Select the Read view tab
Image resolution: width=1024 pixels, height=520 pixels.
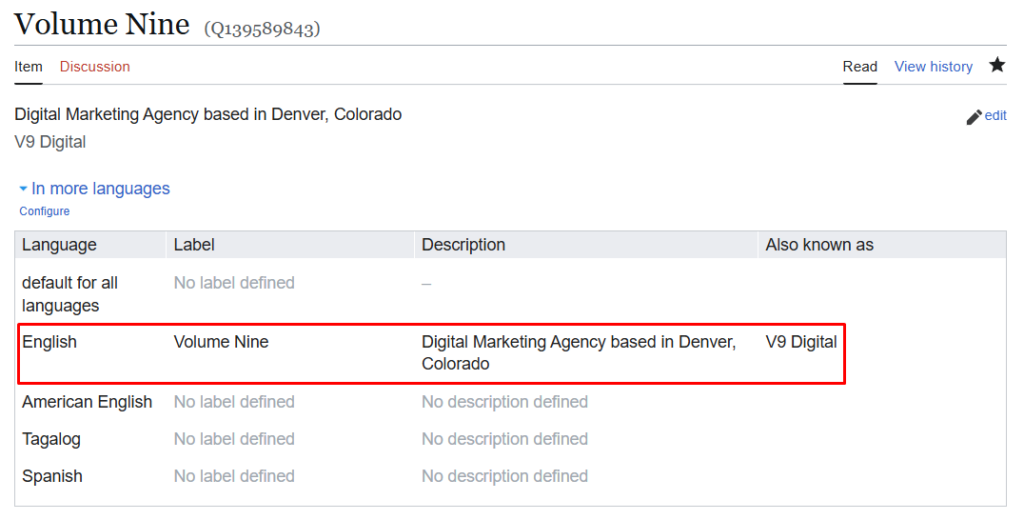tap(860, 66)
